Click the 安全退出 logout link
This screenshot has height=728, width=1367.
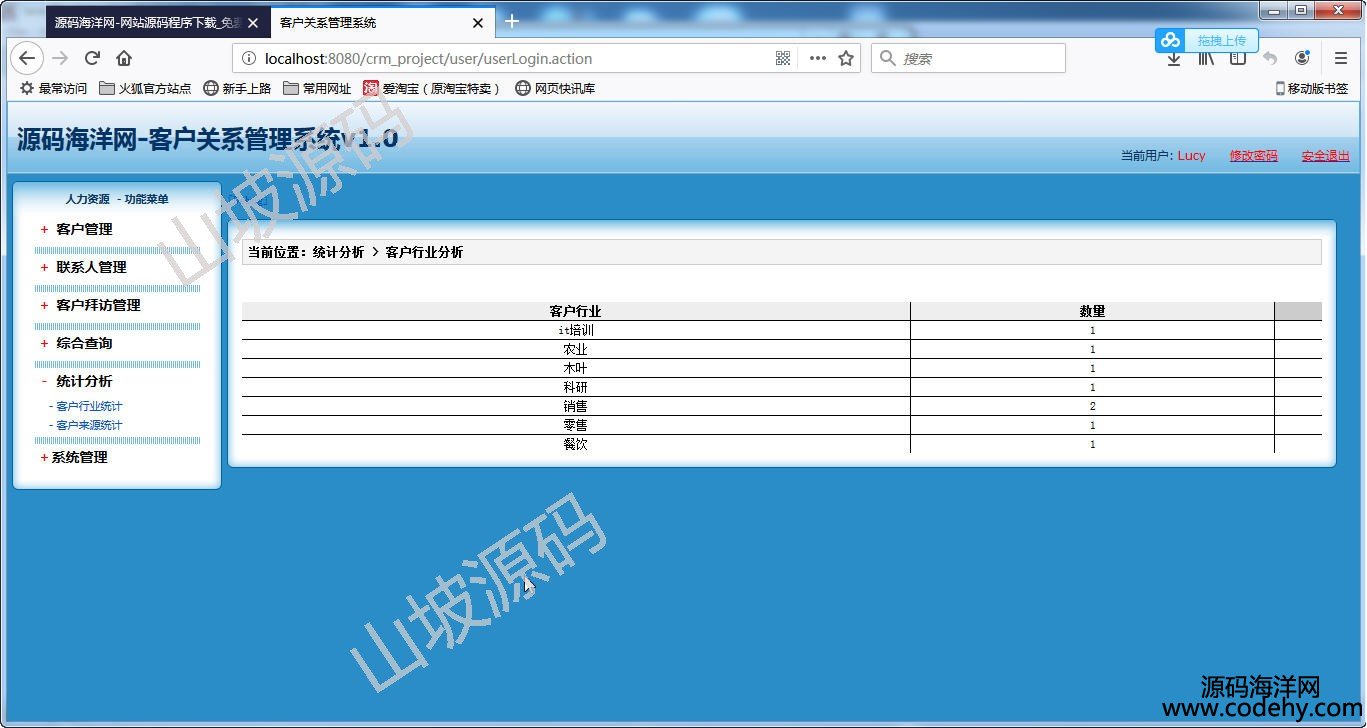[x=1325, y=156]
